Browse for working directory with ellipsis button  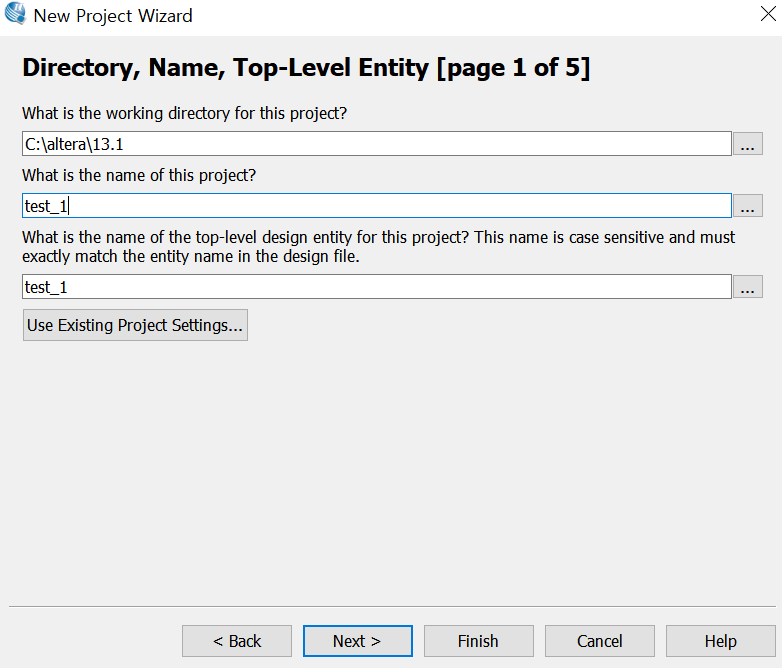click(x=747, y=144)
